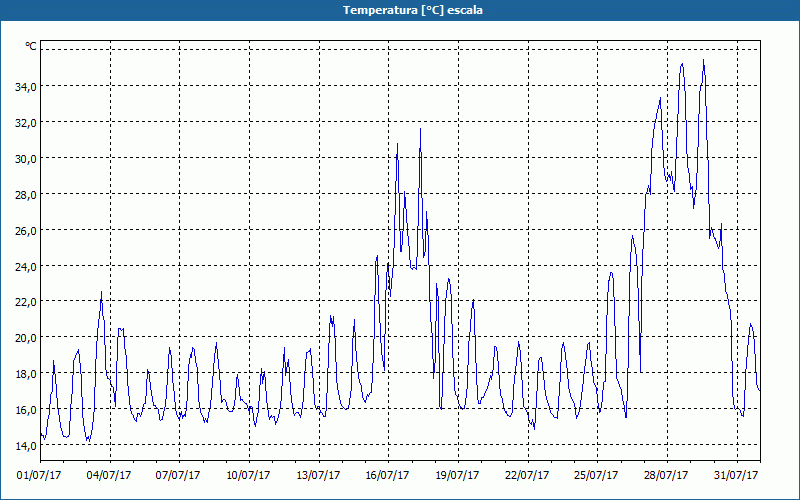Click the 16/07/17 date label
The height and width of the screenshot is (500, 800).
(x=387, y=476)
